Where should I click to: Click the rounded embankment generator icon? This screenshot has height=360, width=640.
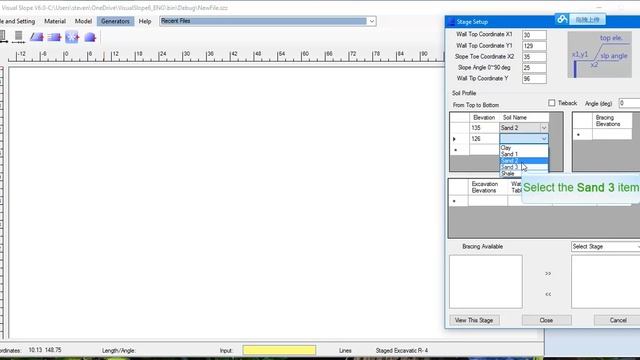click(x=90, y=37)
